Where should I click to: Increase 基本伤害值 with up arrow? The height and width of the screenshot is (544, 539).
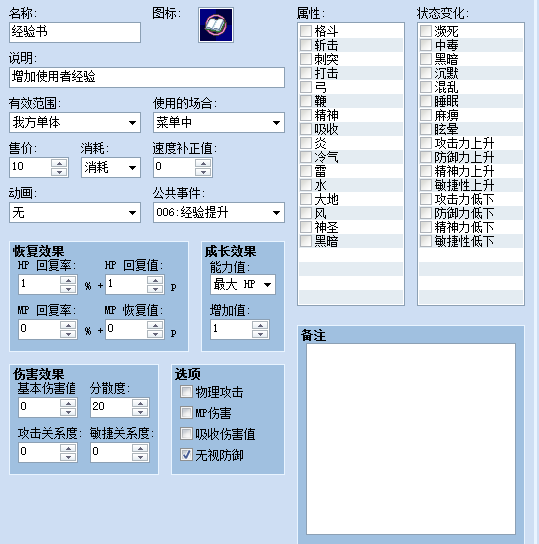point(68,403)
